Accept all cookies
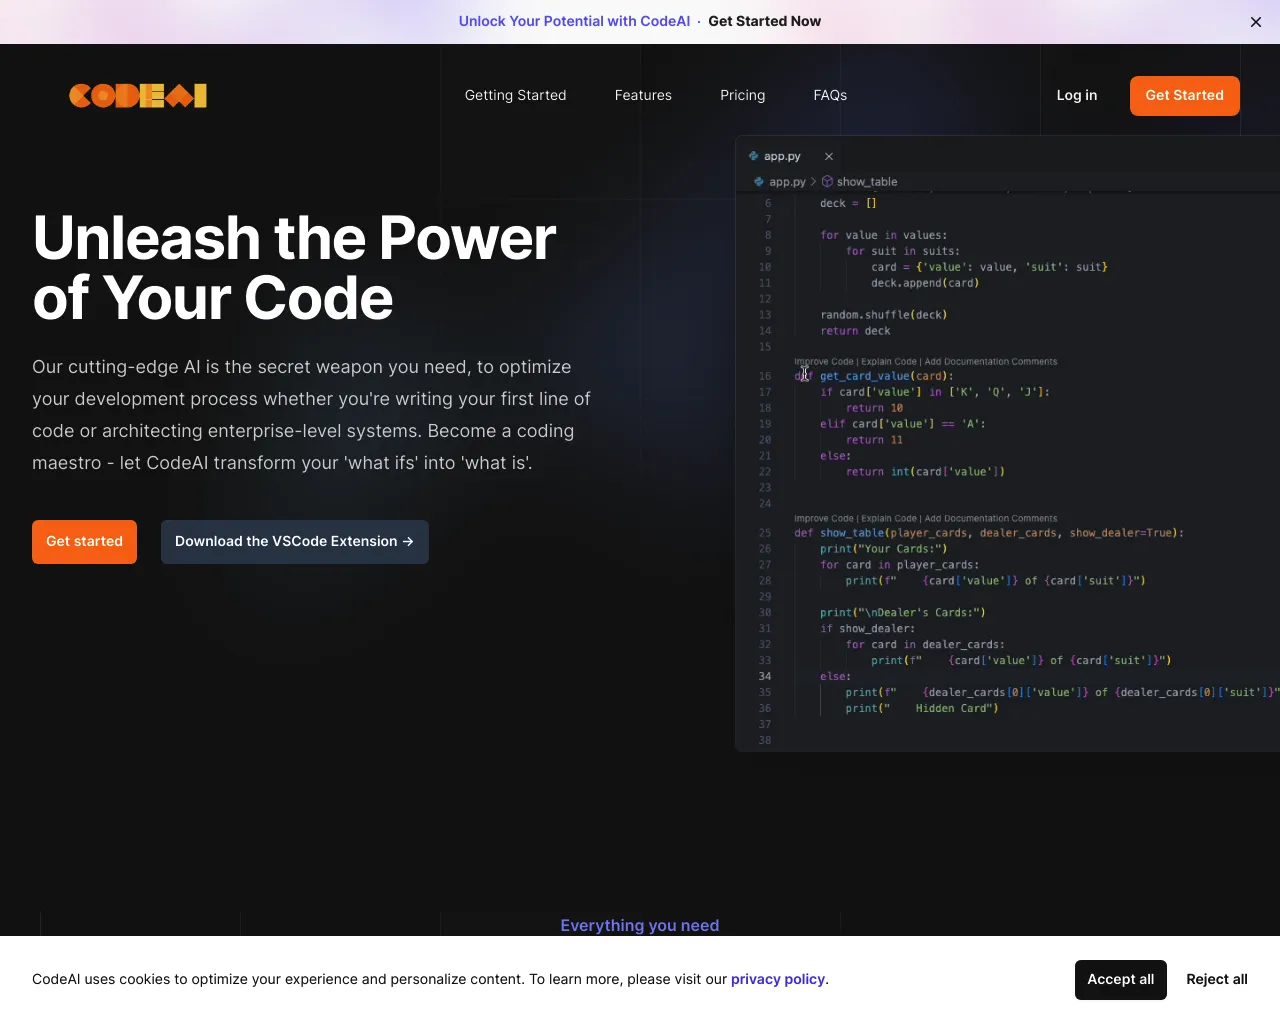1280x1024 pixels. coord(1120,980)
